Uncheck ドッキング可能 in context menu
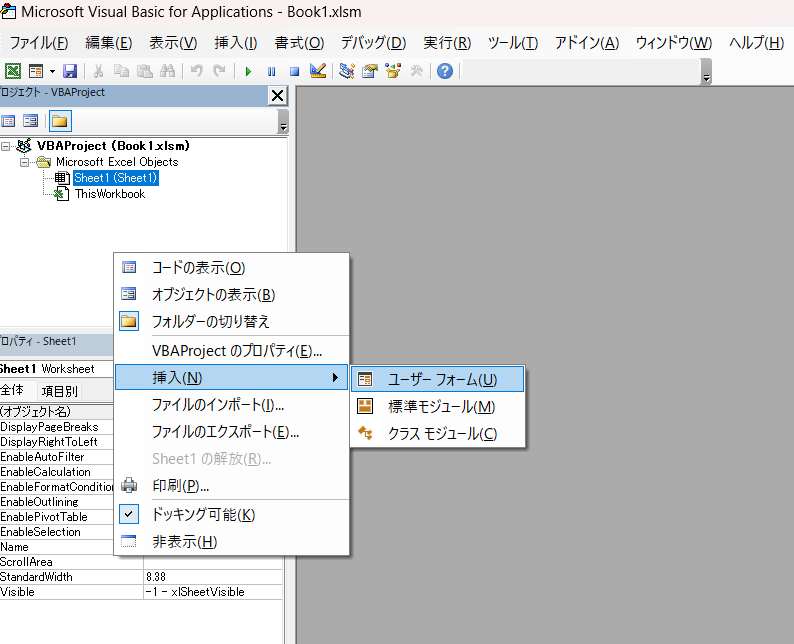The width and height of the screenshot is (794, 644). click(x=203, y=514)
